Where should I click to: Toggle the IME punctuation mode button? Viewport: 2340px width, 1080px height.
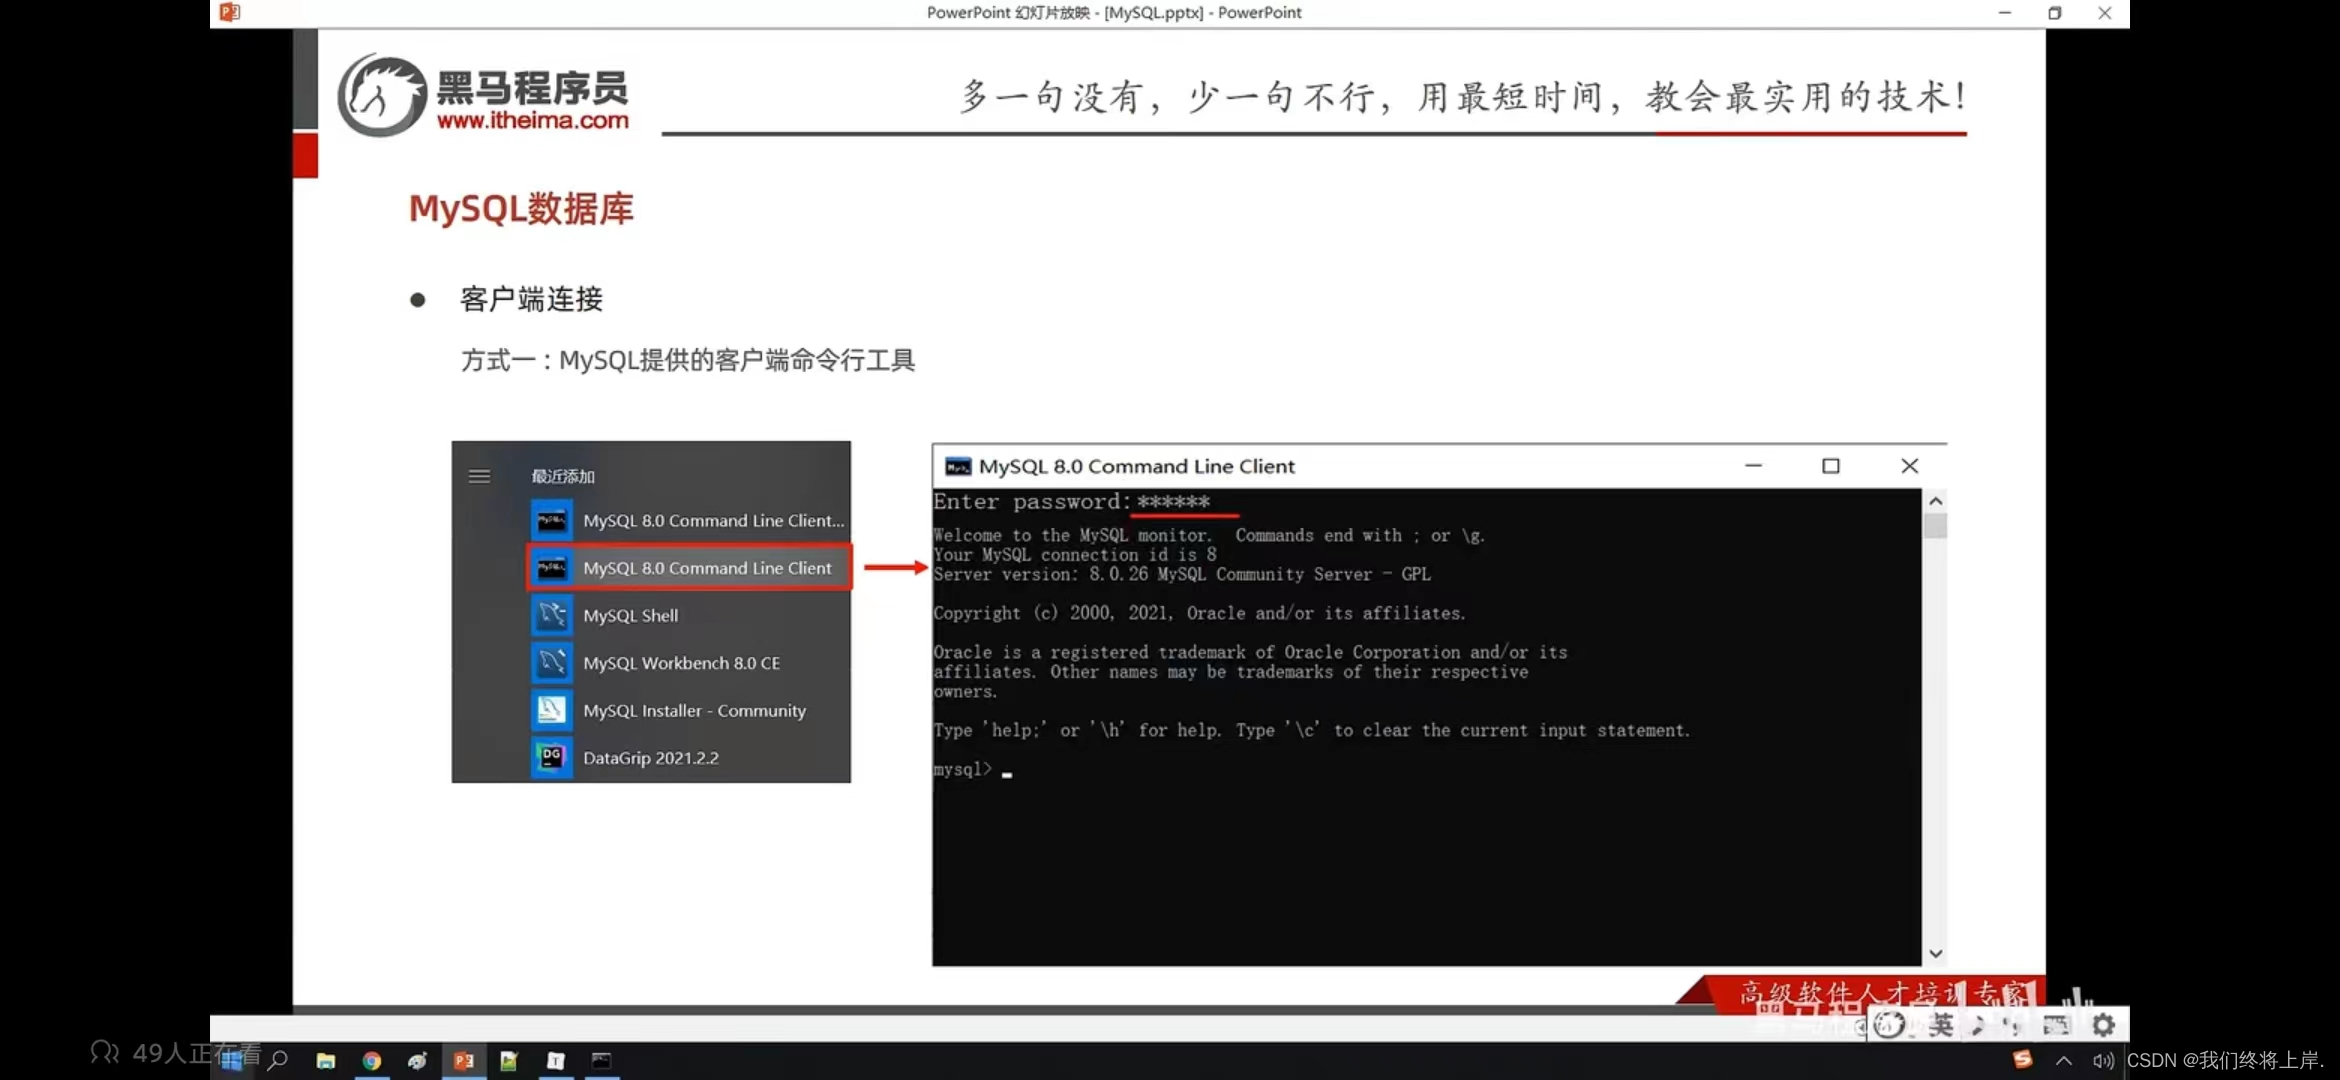(2014, 1026)
